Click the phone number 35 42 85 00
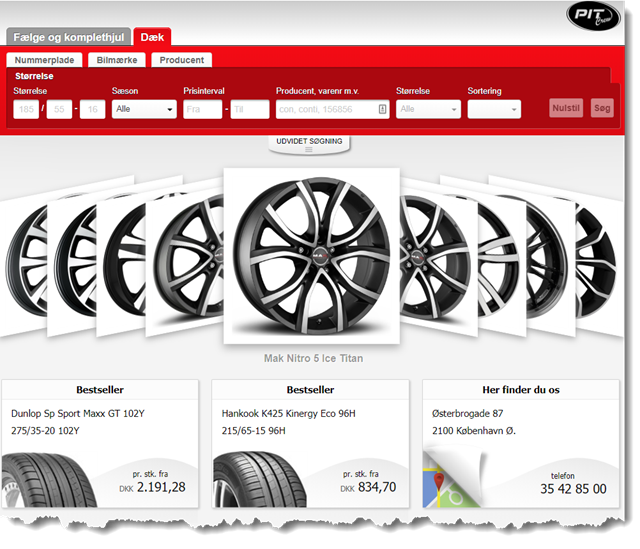This screenshot has height=549, width=640. coord(573,489)
